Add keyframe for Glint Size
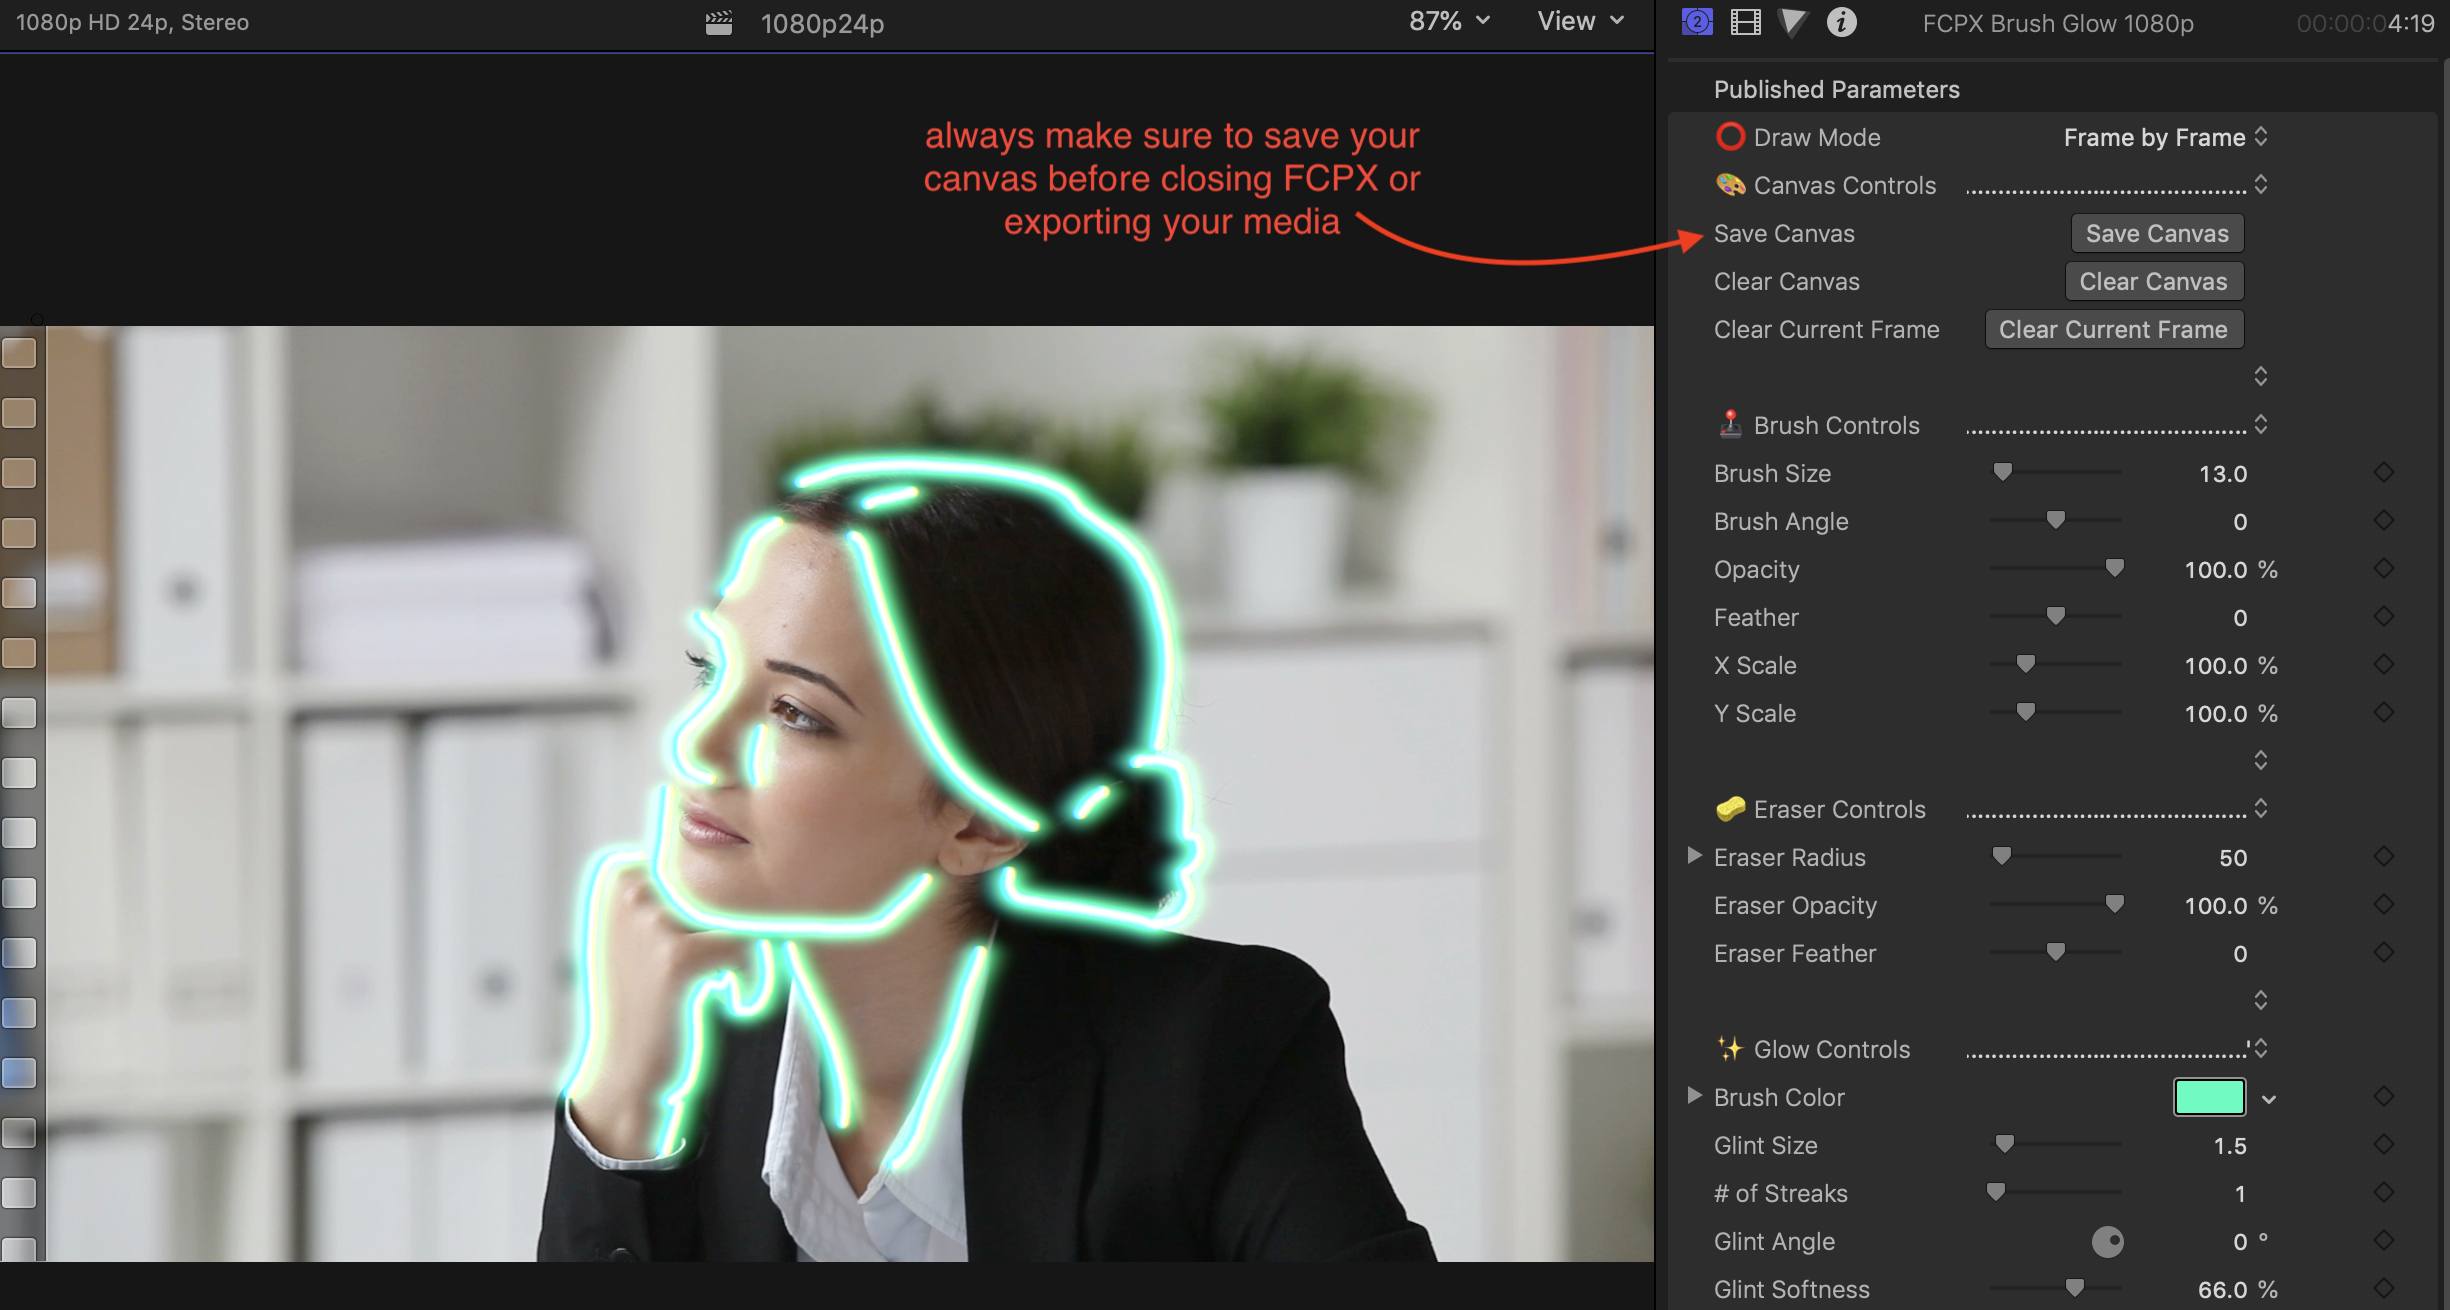The height and width of the screenshot is (1310, 2450). point(2384,1145)
